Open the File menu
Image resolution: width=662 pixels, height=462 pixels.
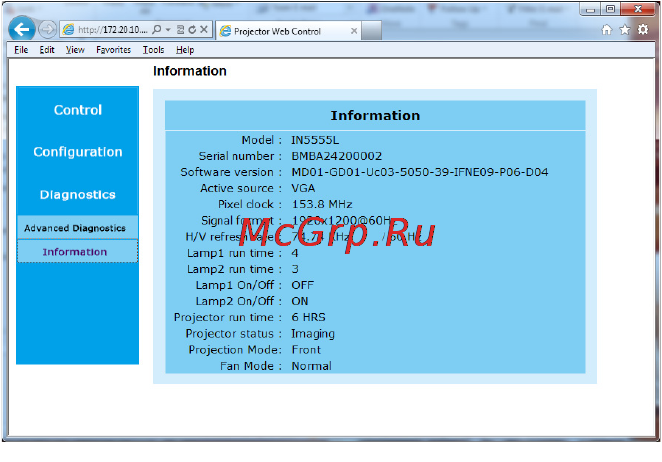[21, 50]
